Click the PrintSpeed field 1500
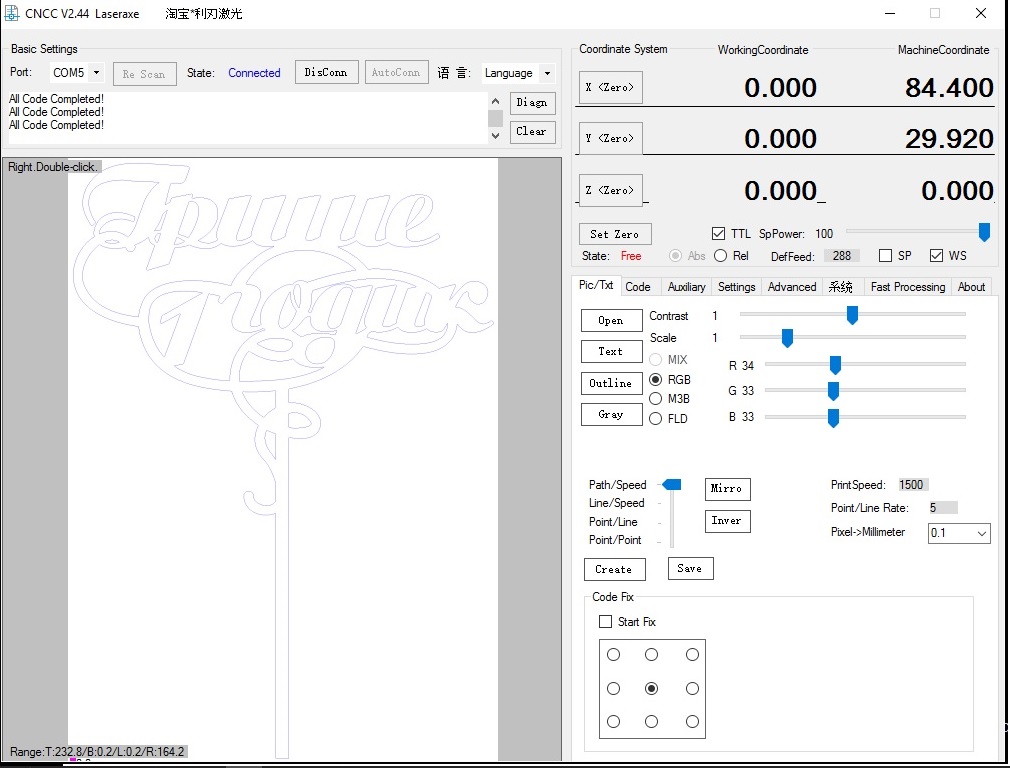The height and width of the screenshot is (768, 1010). 913,485
